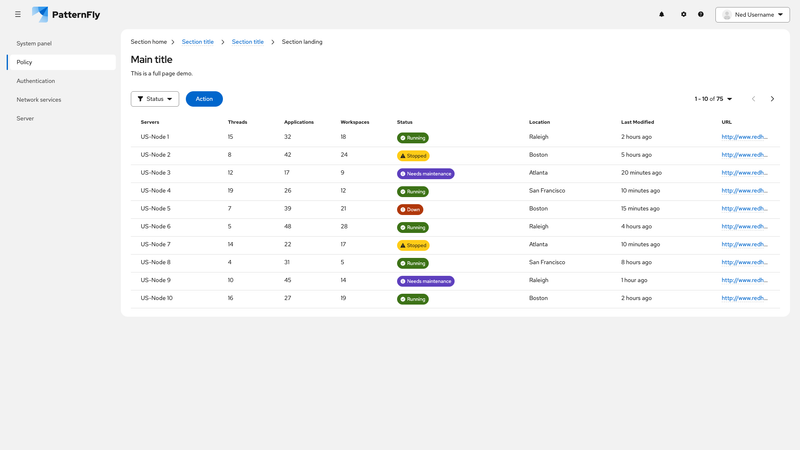Click Stopped status badge for US-Node 2
This screenshot has width=800, height=450.
[x=413, y=156]
